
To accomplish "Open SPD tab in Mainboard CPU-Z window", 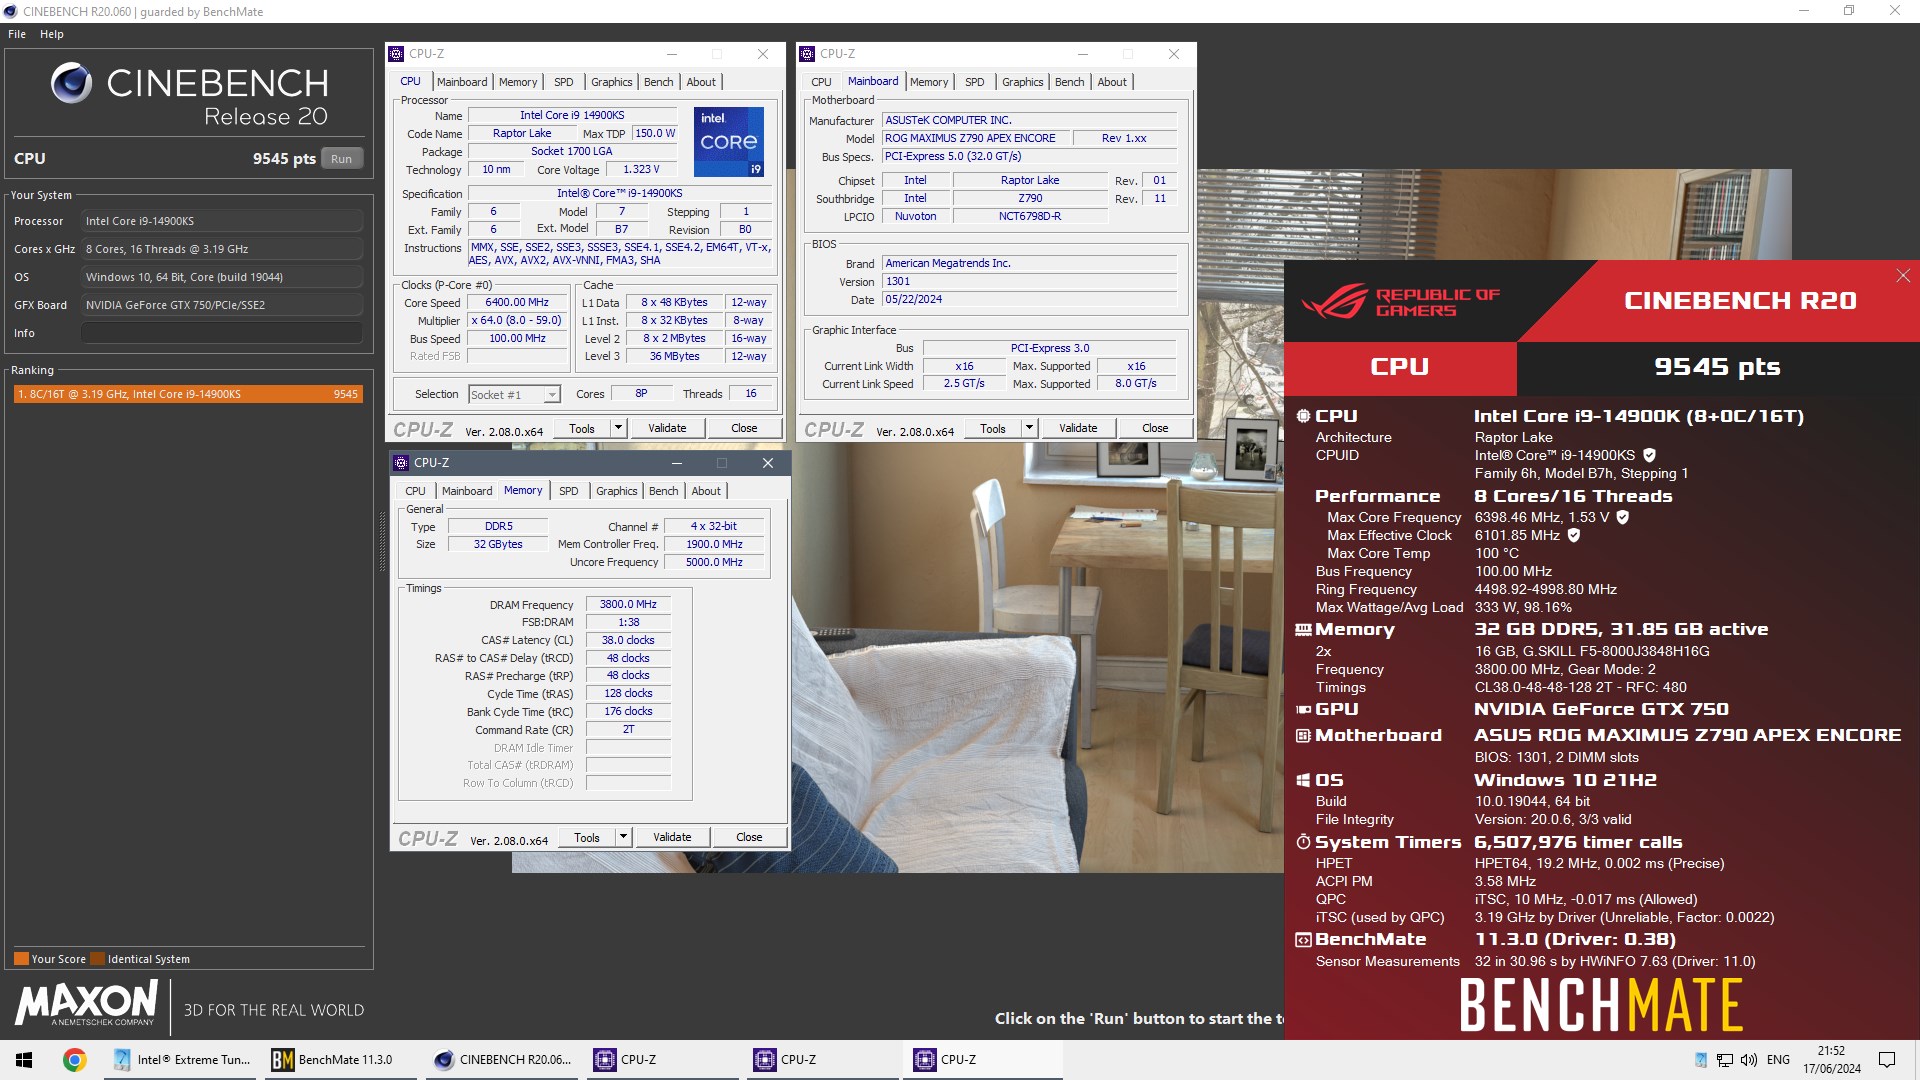I will 975,82.
